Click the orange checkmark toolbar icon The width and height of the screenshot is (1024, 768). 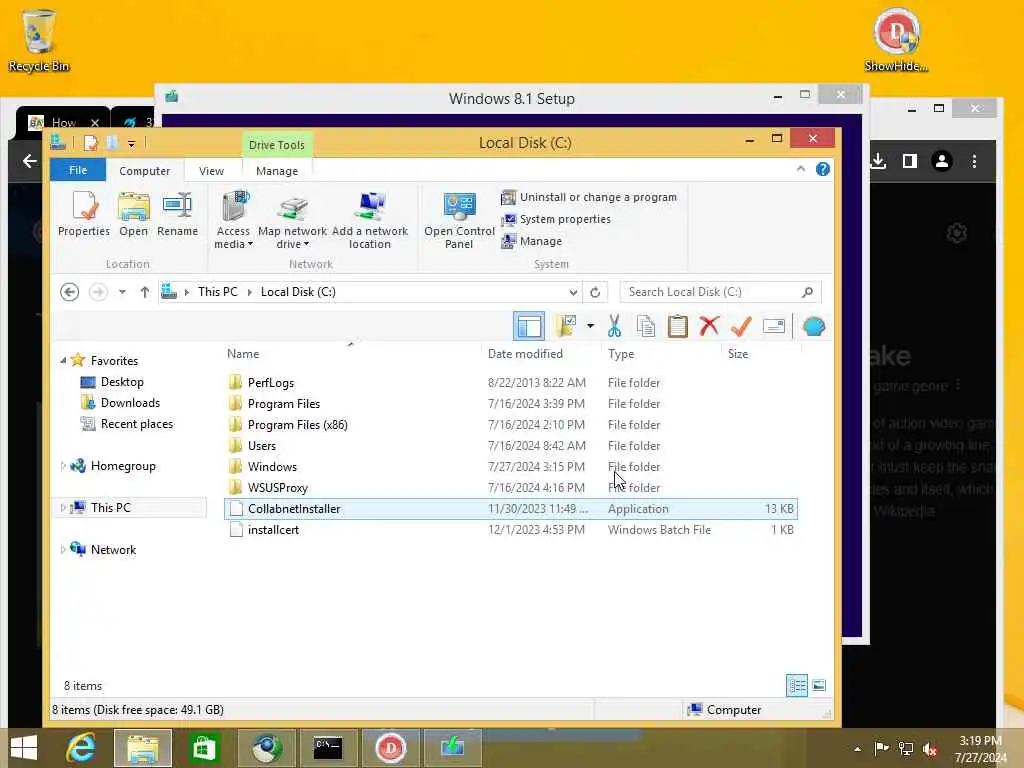(741, 326)
